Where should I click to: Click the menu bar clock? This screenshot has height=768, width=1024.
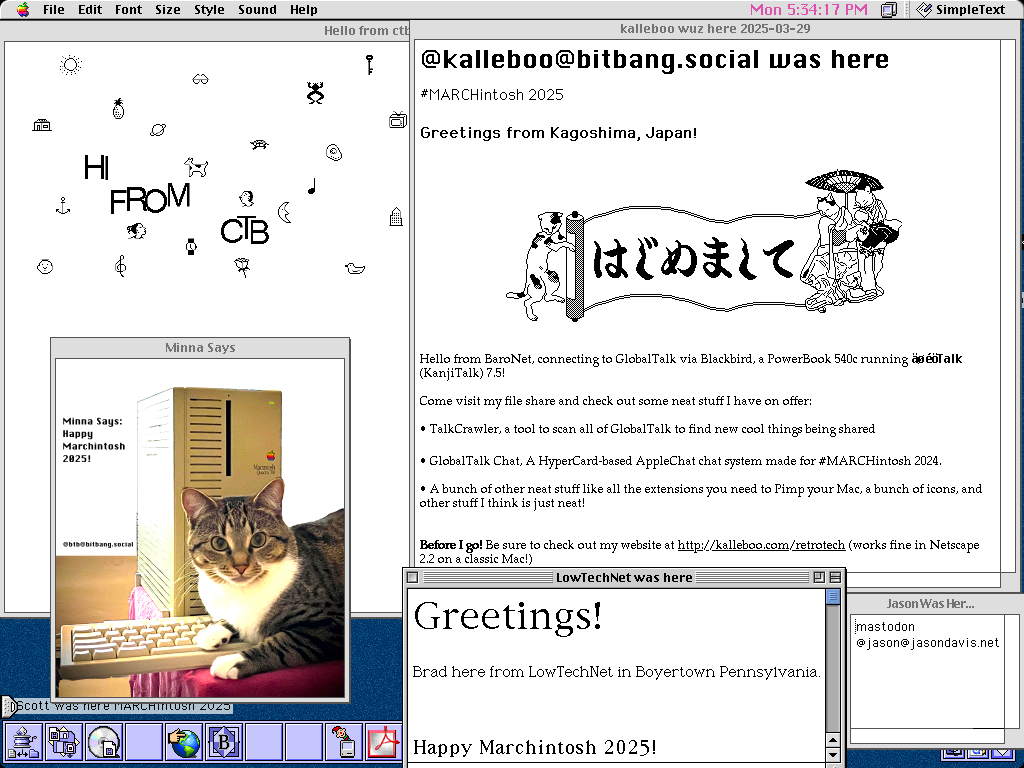(808, 10)
